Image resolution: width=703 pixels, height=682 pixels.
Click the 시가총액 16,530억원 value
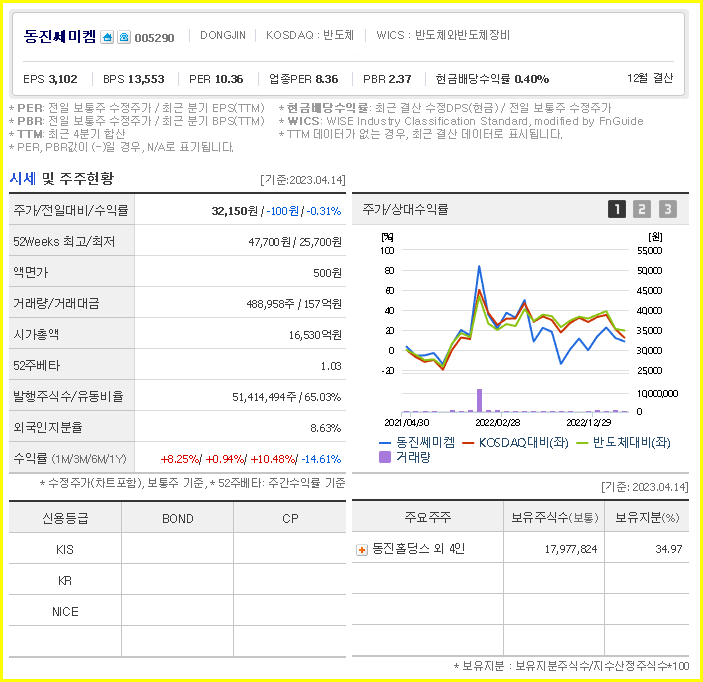(x=315, y=334)
